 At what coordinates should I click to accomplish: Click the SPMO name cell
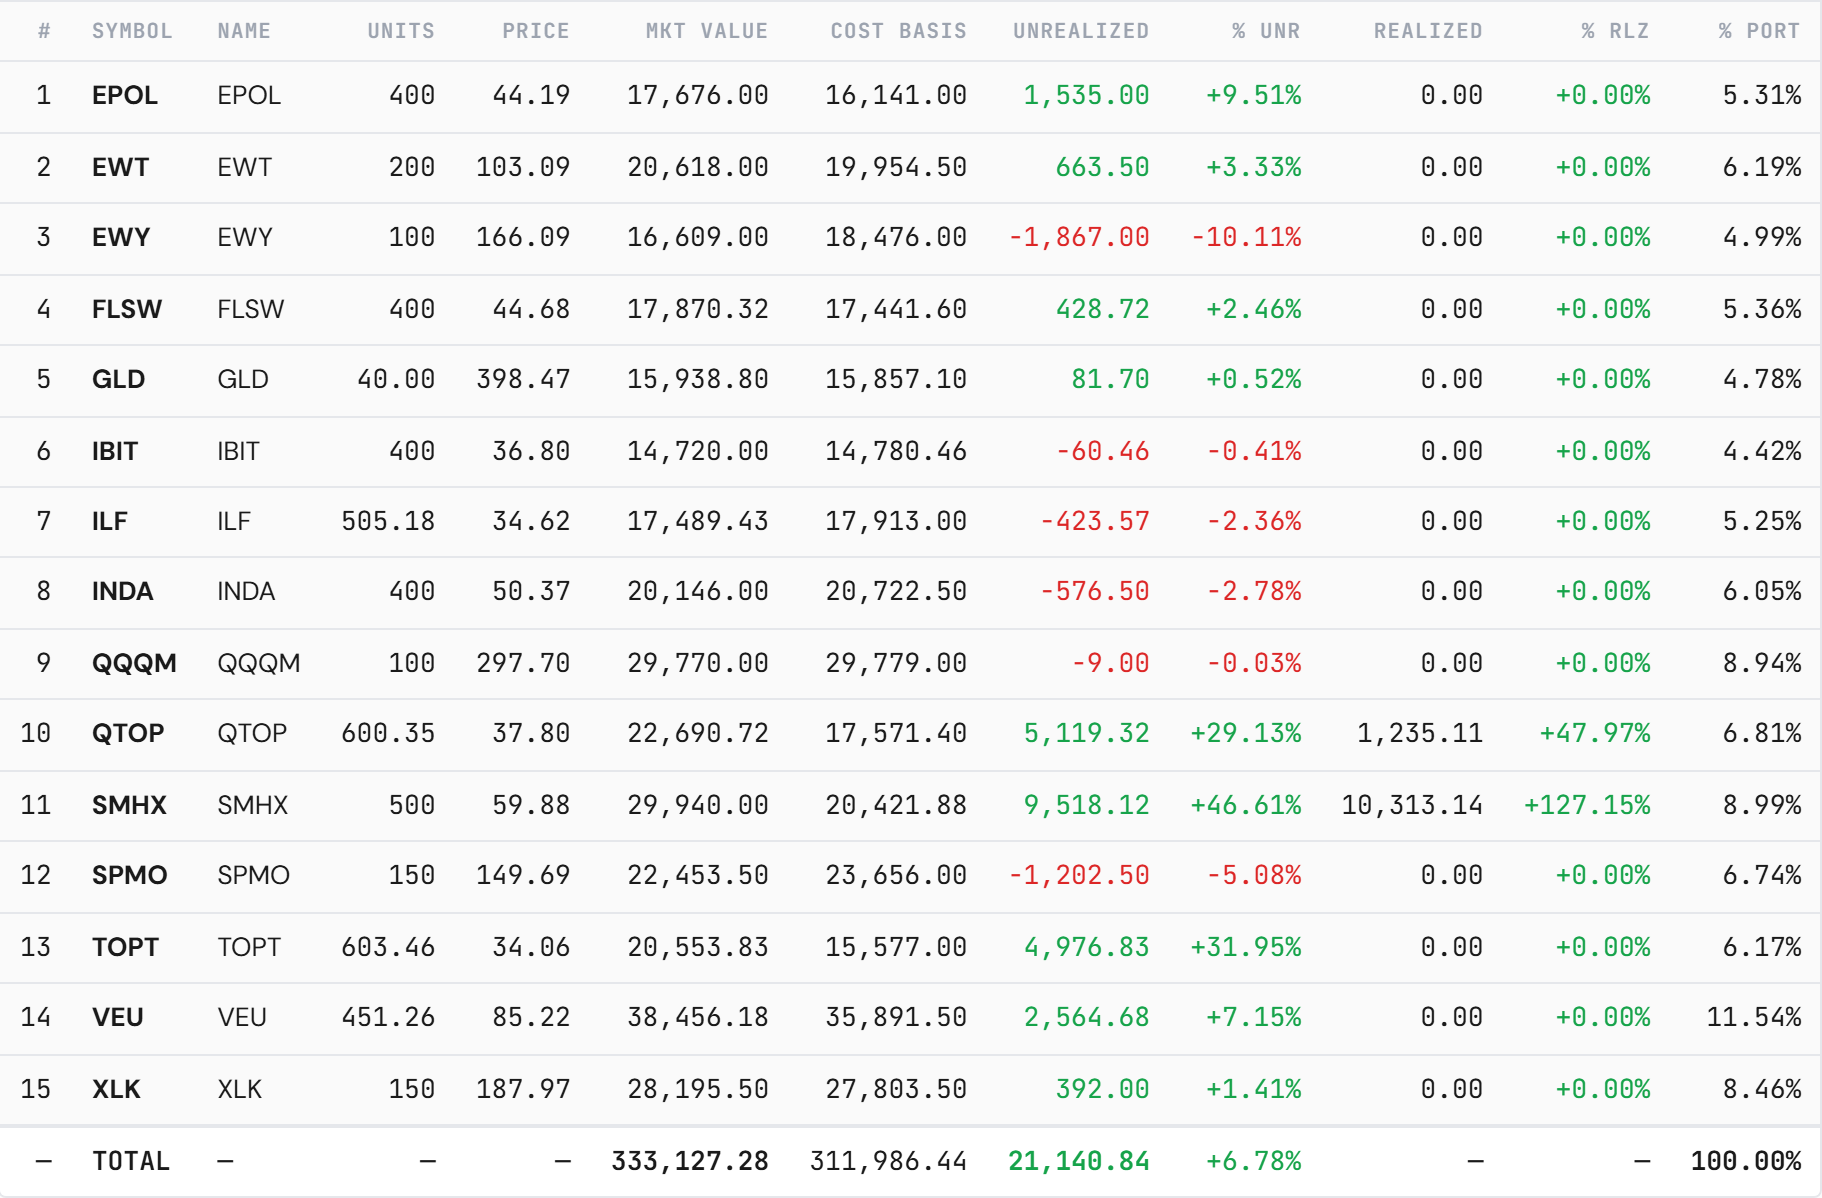pos(254,875)
